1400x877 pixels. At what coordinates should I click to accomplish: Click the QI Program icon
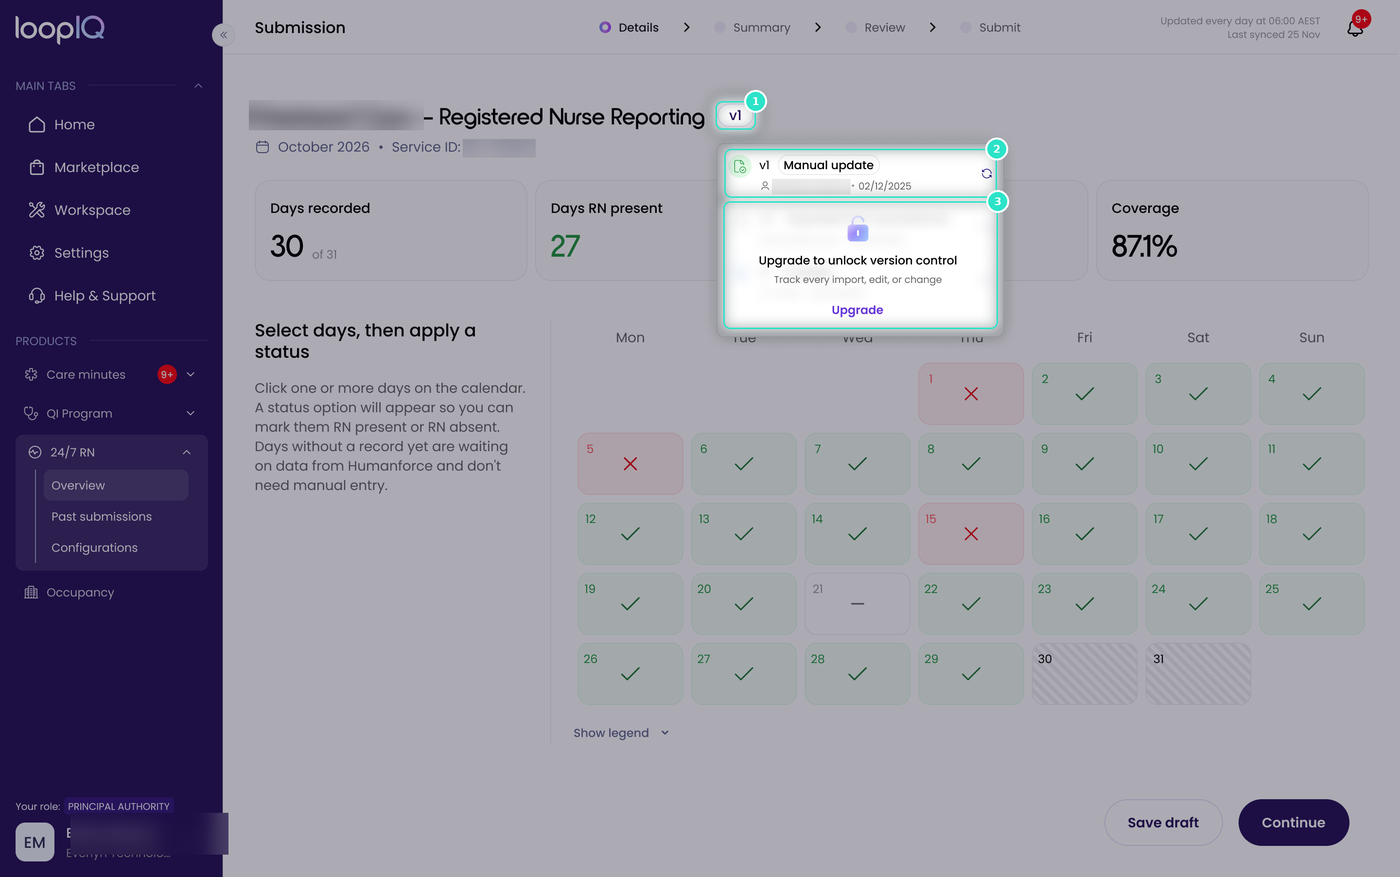tap(31, 413)
